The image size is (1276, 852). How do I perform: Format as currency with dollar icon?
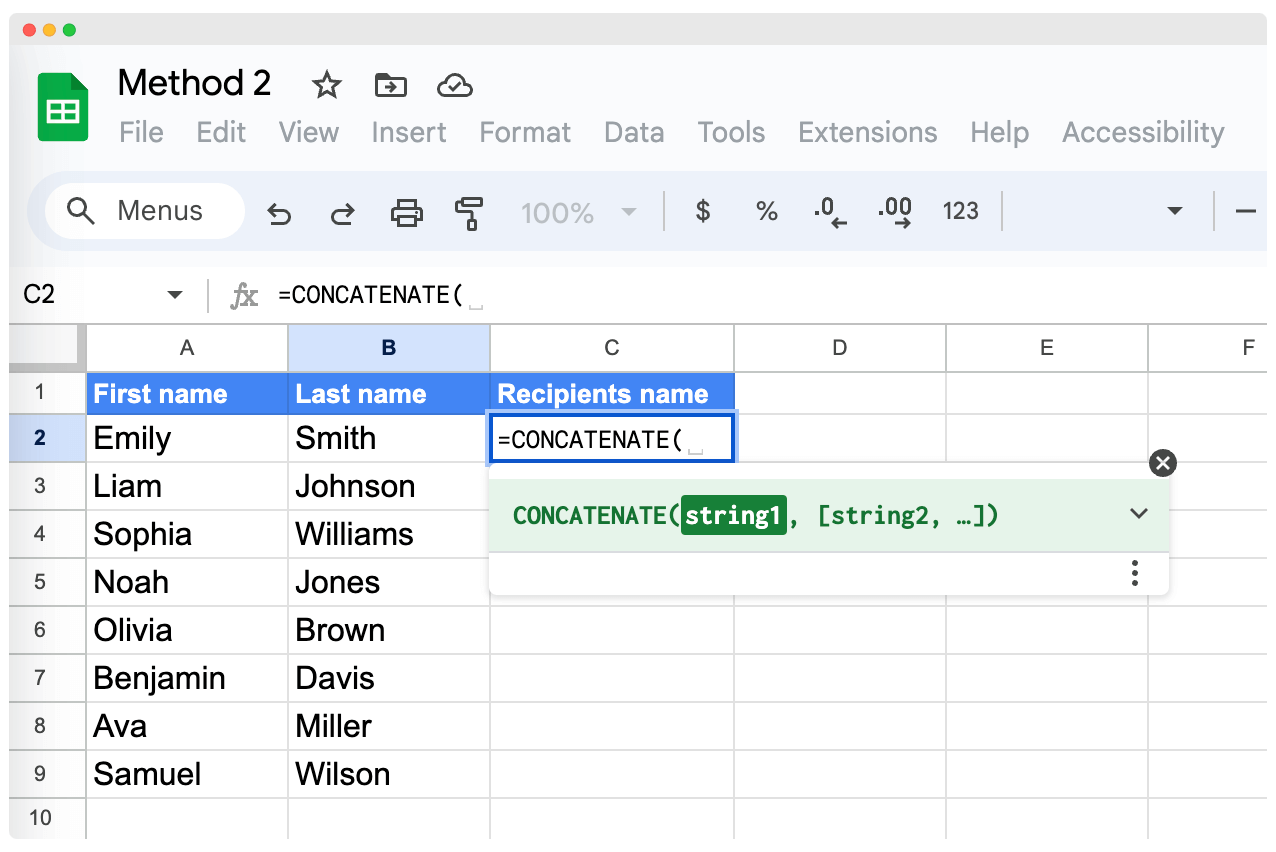(703, 211)
